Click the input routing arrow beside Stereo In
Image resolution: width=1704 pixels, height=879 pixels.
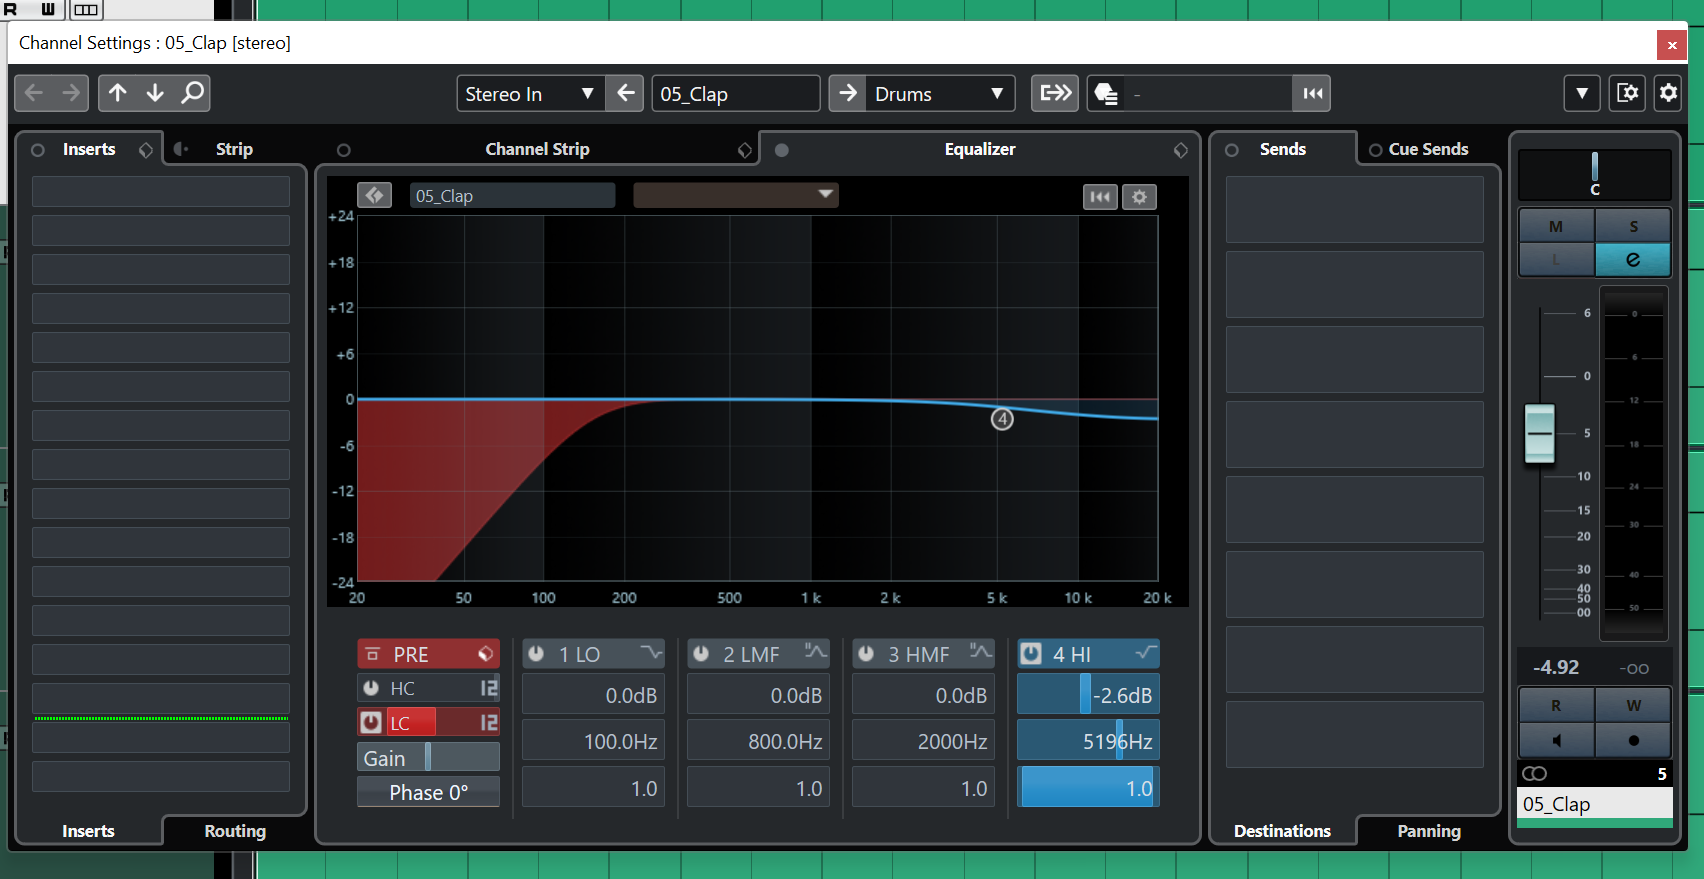coord(625,93)
